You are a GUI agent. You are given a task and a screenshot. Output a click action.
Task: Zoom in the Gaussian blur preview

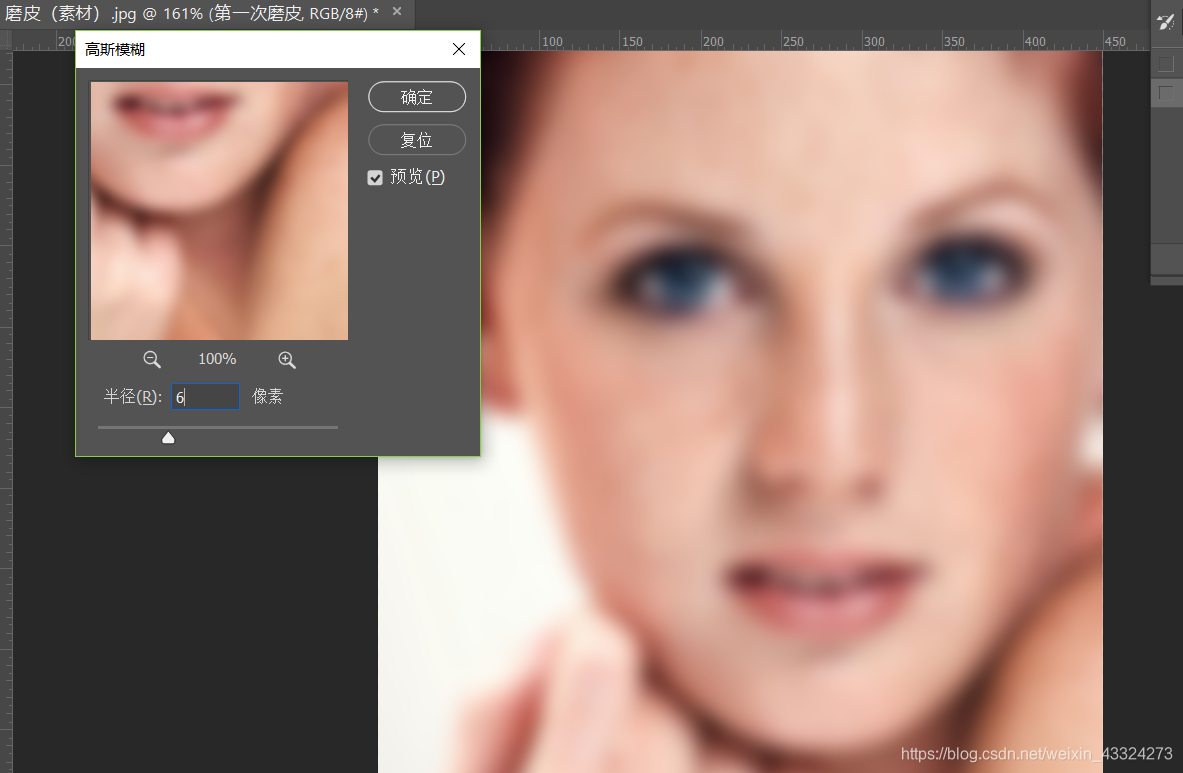click(x=287, y=360)
